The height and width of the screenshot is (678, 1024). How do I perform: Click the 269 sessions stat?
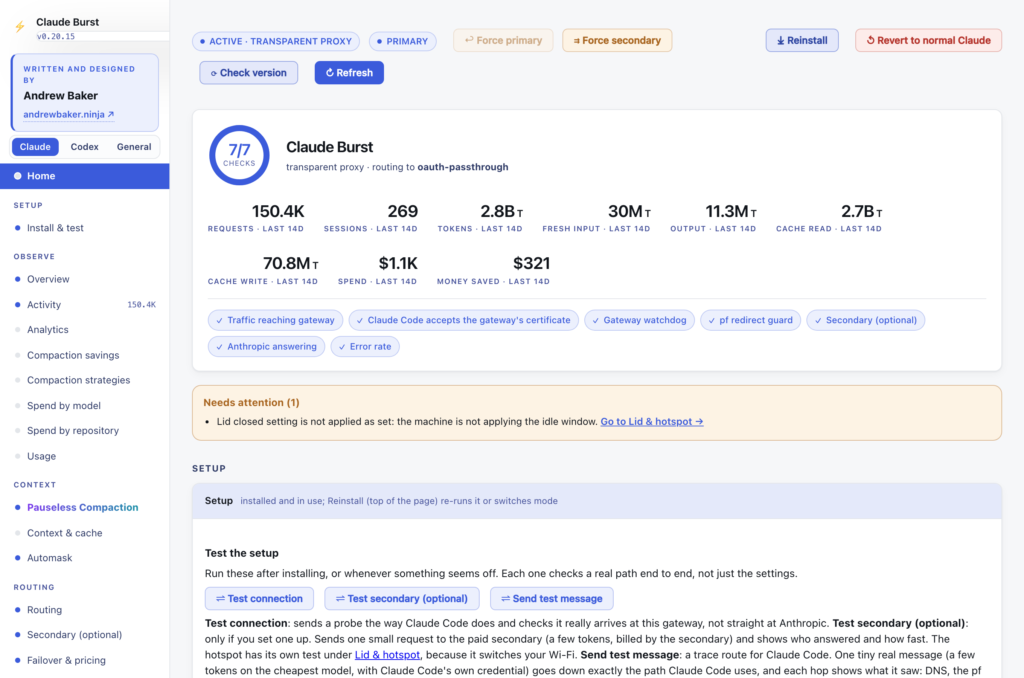pos(370,218)
